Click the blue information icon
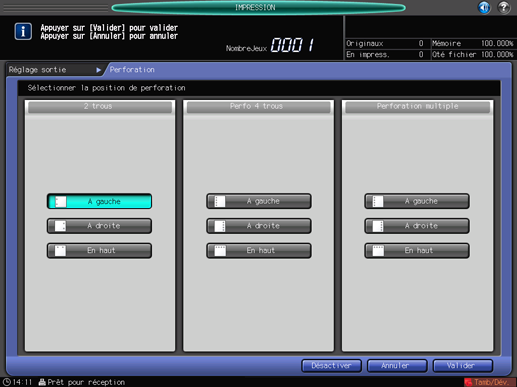This screenshot has height=387, width=517. pyautogui.click(x=23, y=32)
